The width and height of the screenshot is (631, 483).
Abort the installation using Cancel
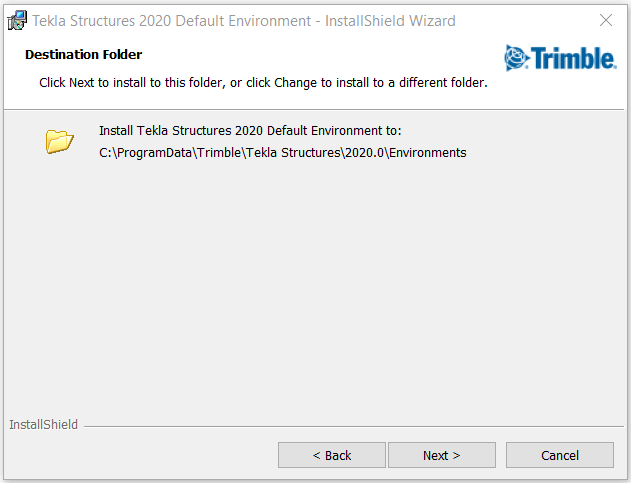click(x=560, y=455)
